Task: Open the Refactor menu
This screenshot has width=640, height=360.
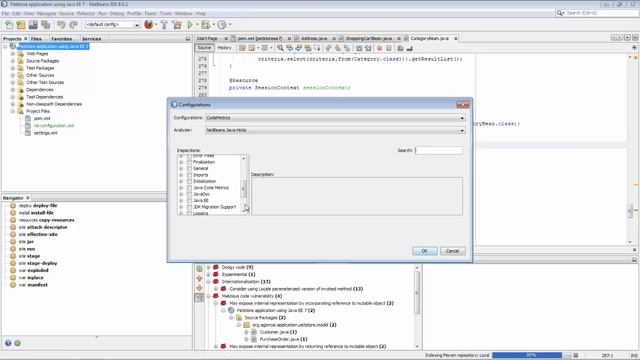Action: 86,13
